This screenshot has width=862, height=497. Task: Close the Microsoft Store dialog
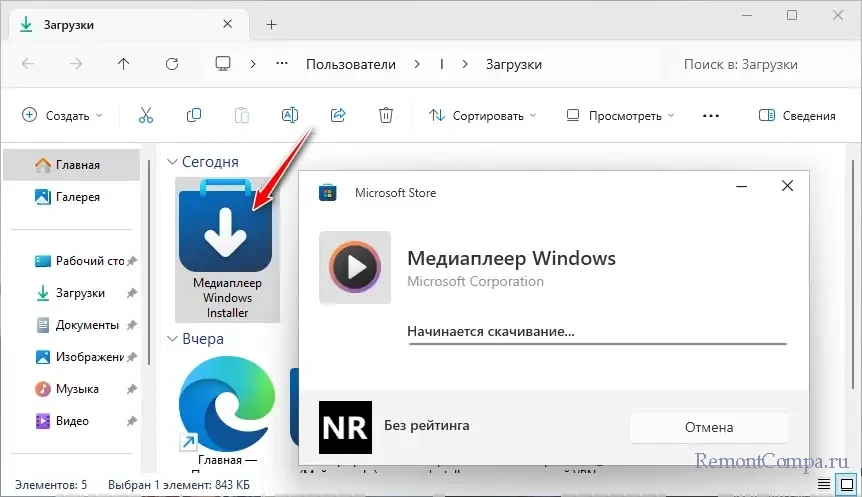tap(787, 186)
